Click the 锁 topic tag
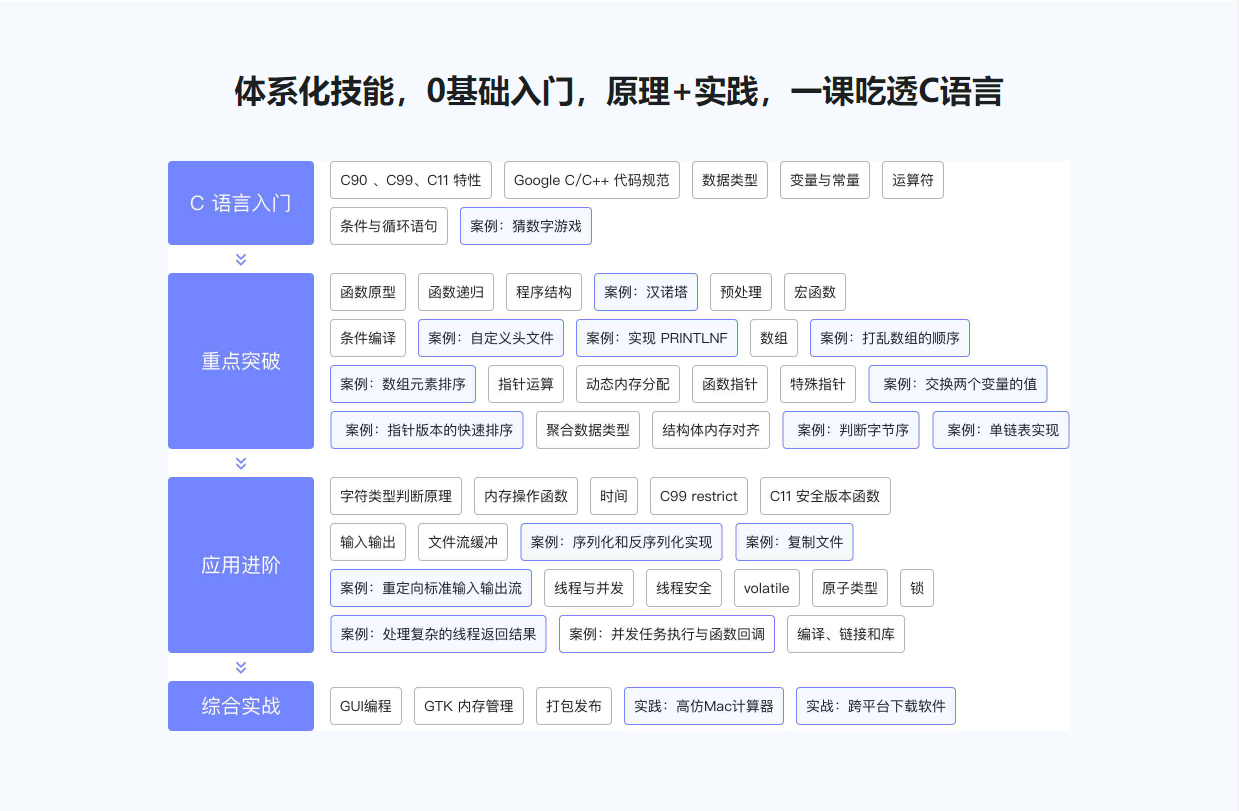 point(916,588)
